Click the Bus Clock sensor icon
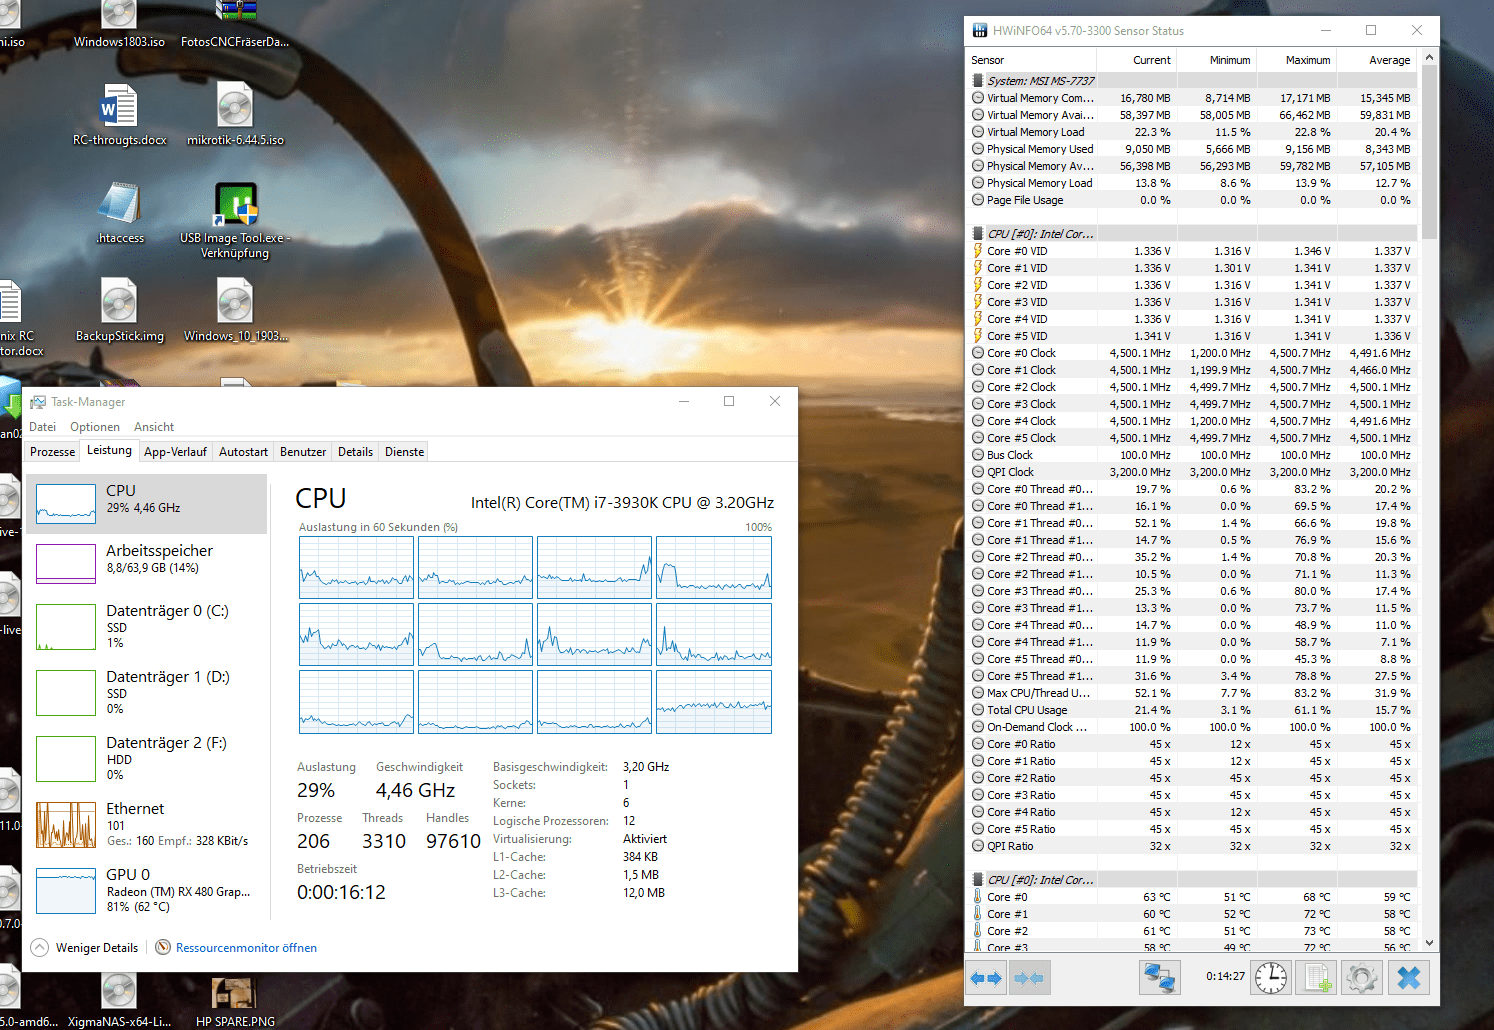This screenshot has width=1494, height=1030. pos(978,455)
